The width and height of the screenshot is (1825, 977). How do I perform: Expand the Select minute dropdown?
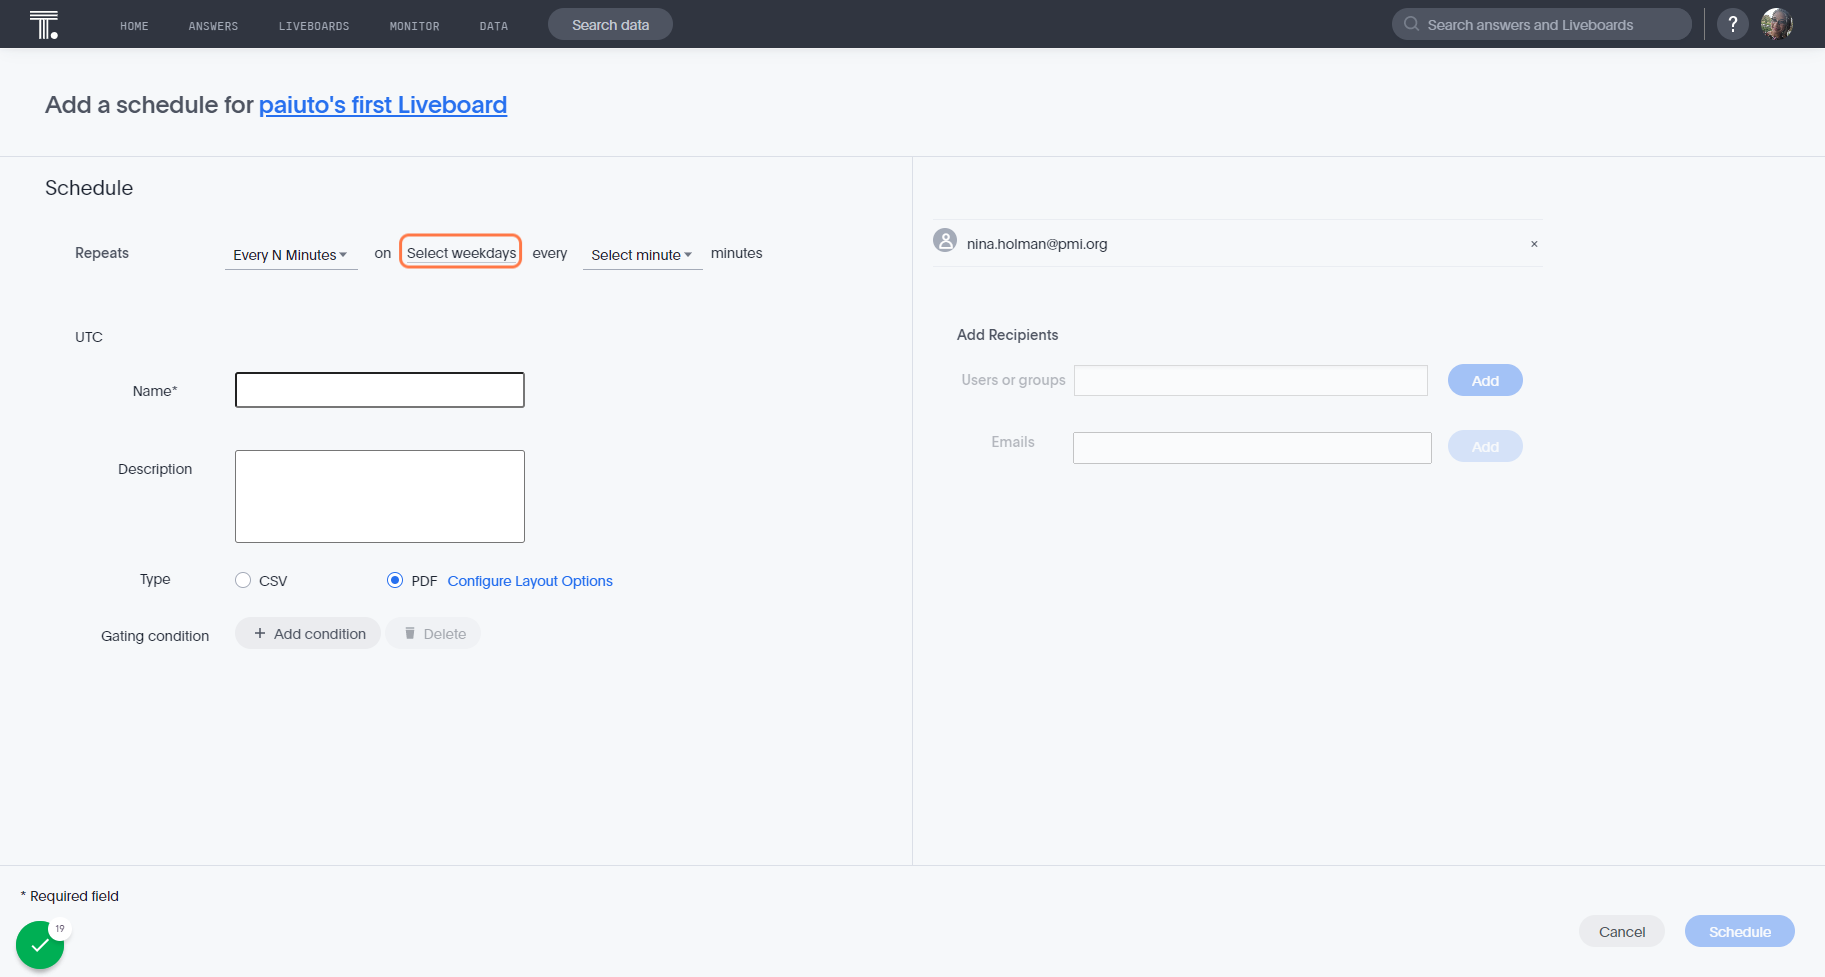(x=642, y=255)
